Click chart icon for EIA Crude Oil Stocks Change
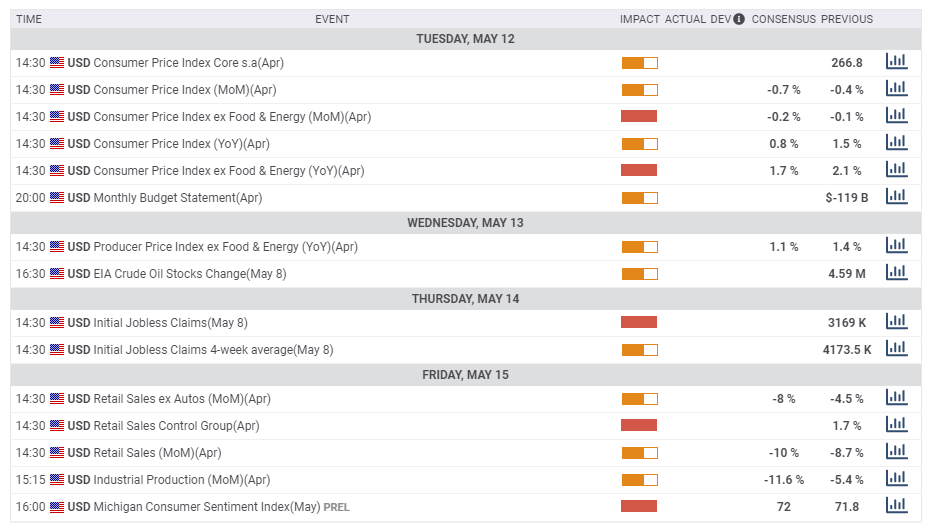This screenshot has width=926, height=523. (896, 273)
